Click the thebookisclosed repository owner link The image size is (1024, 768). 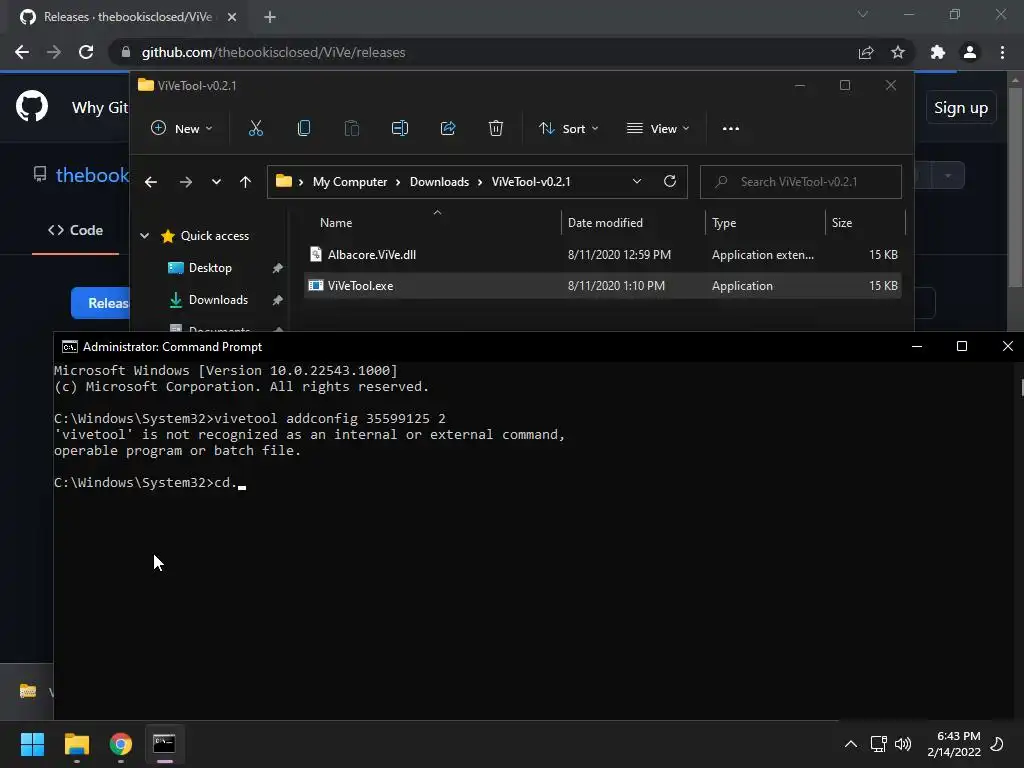pos(92,175)
